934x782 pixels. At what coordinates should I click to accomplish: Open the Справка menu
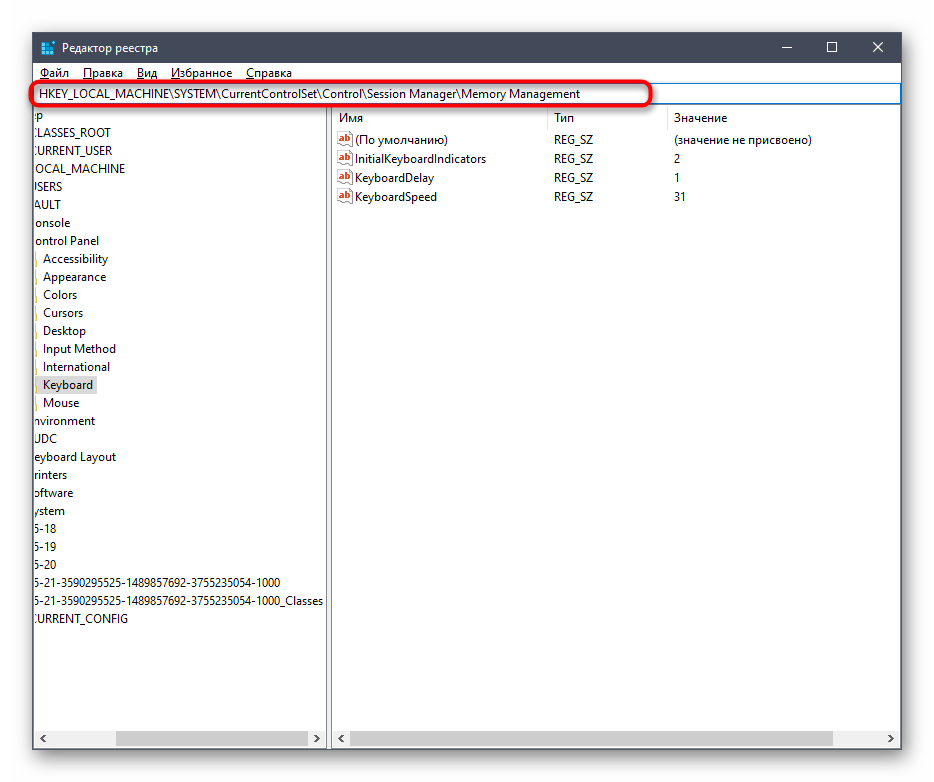click(x=268, y=73)
